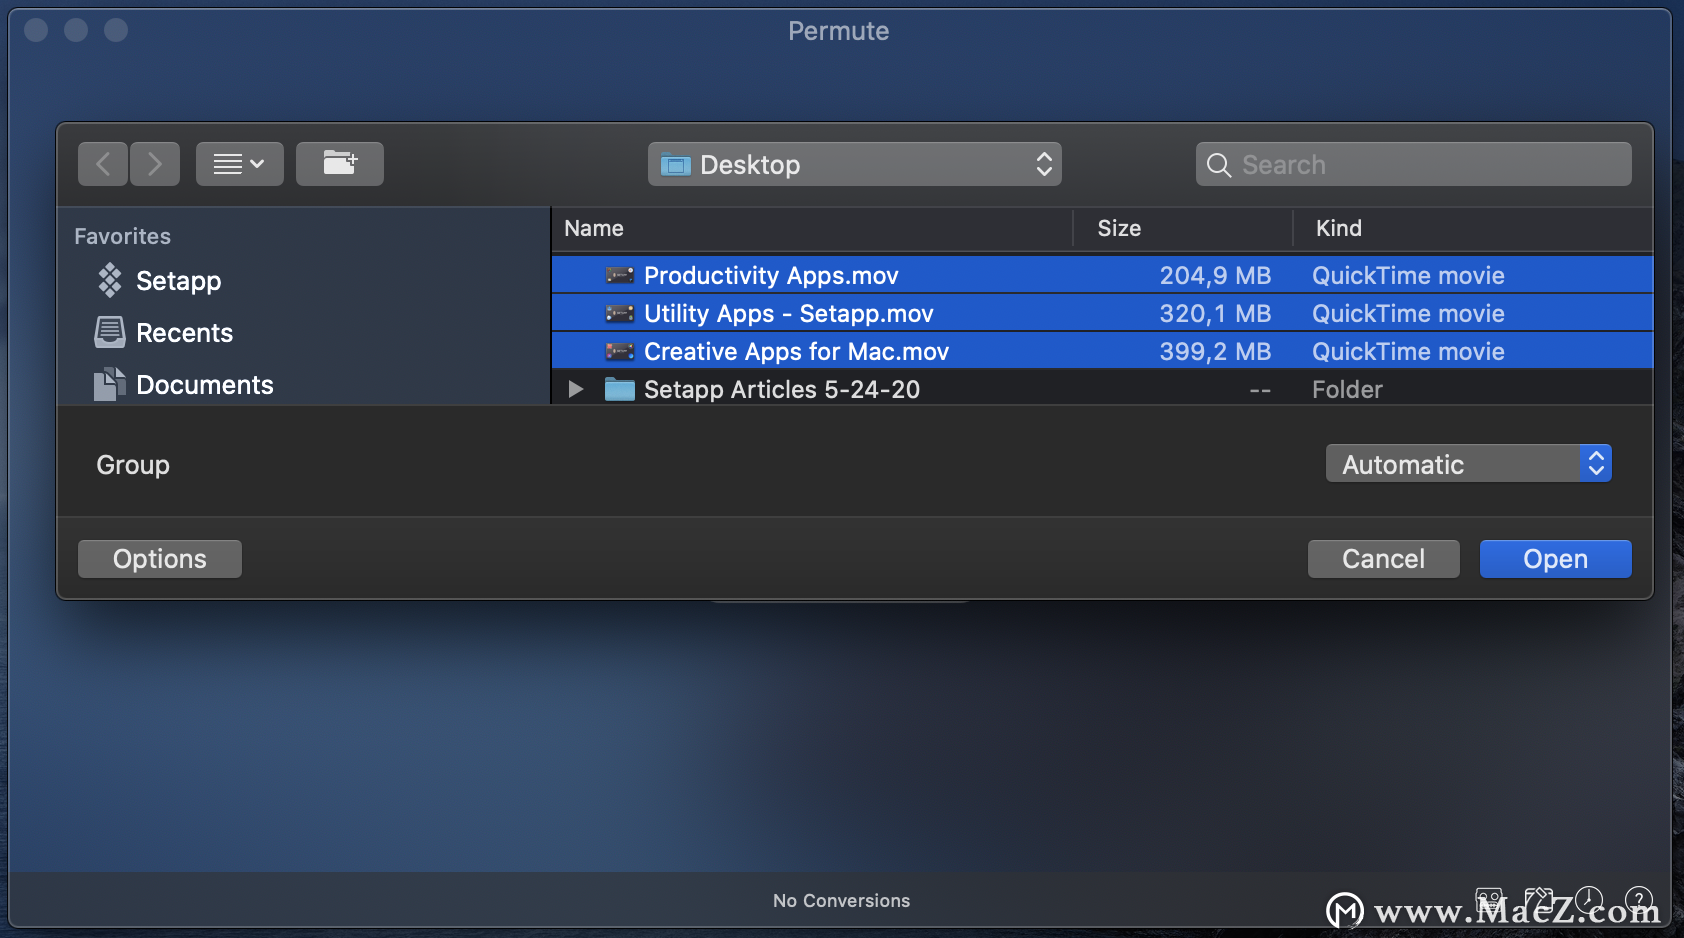Open the help question mark icon in Permute
Image resolution: width=1684 pixels, height=938 pixels.
tap(1639, 900)
